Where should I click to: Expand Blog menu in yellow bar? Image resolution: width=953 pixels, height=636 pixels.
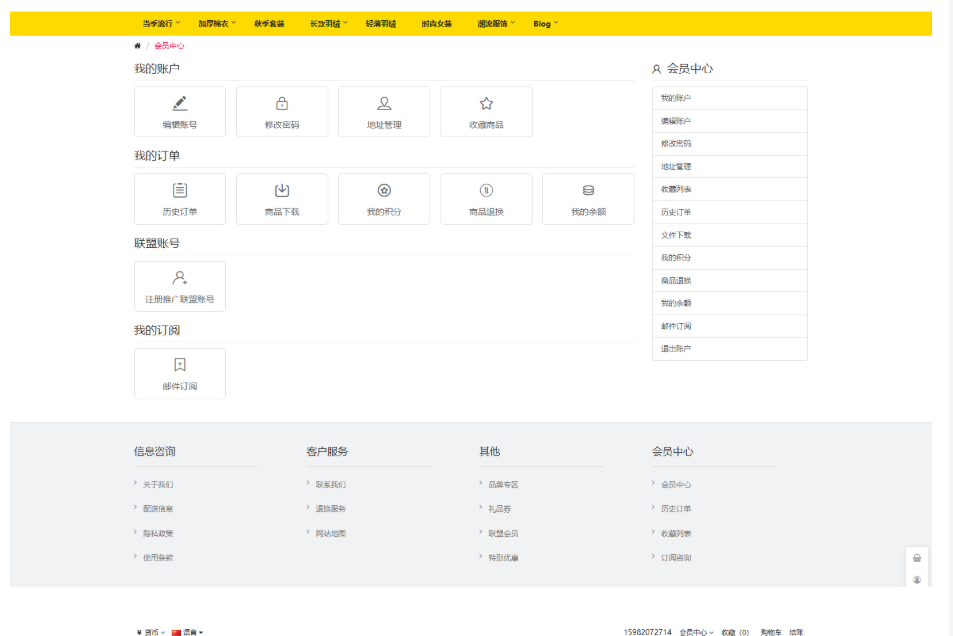[546, 24]
